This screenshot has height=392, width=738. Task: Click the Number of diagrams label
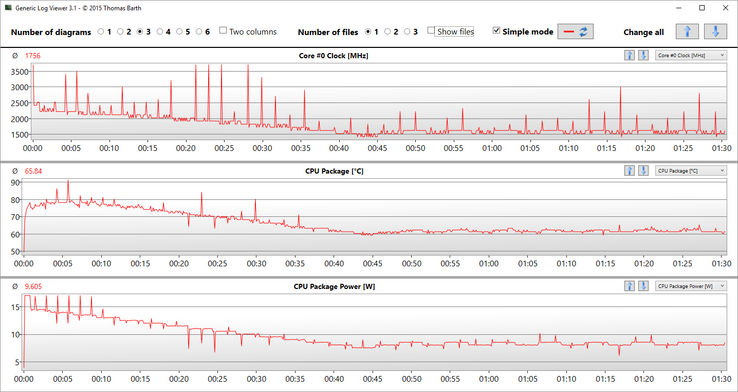point(51,32)
